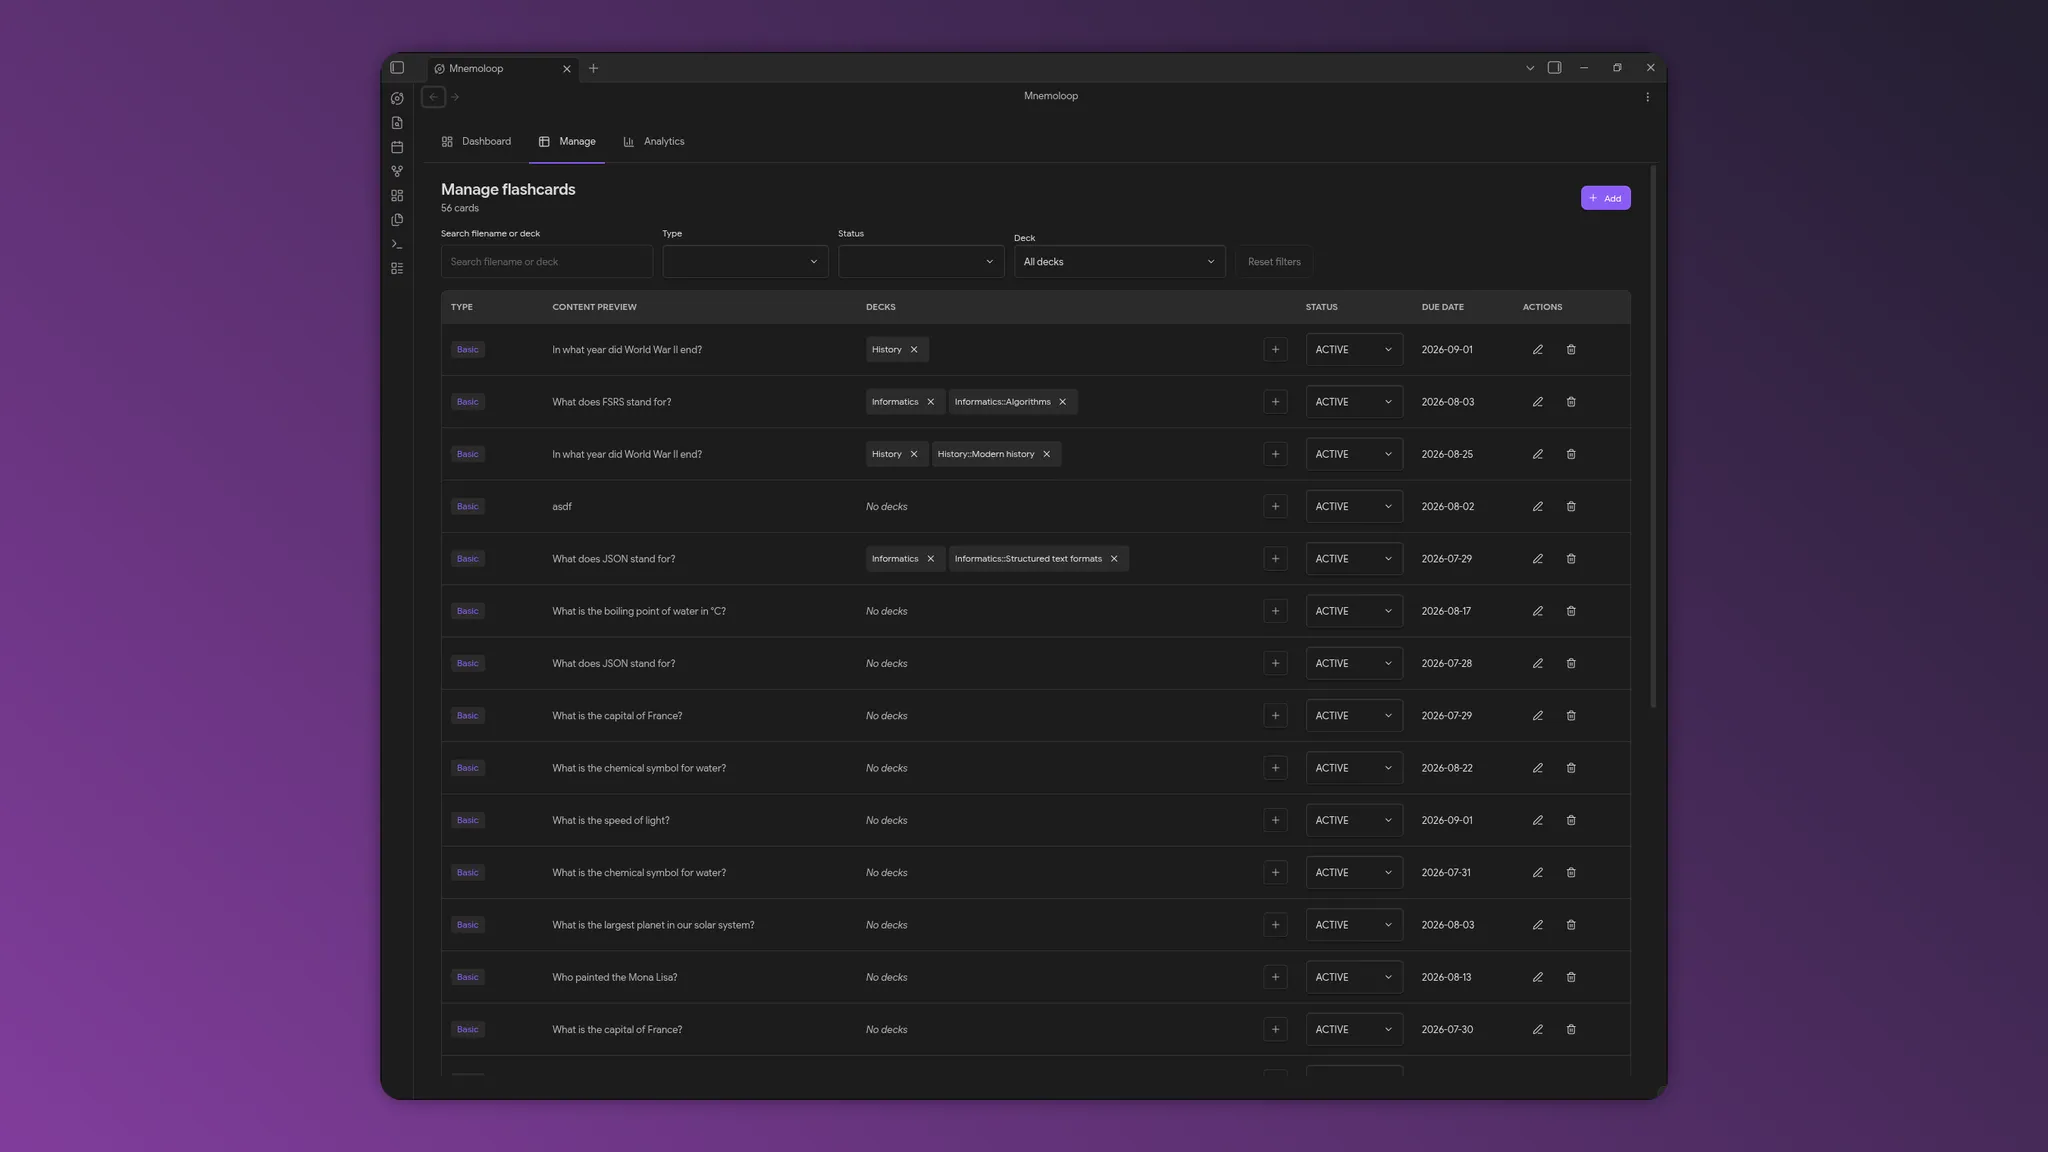Open the tab list chevron in title bar
This screenshot has width=2048, height=1152.
pyautogui.click(x=1530, y=68)
